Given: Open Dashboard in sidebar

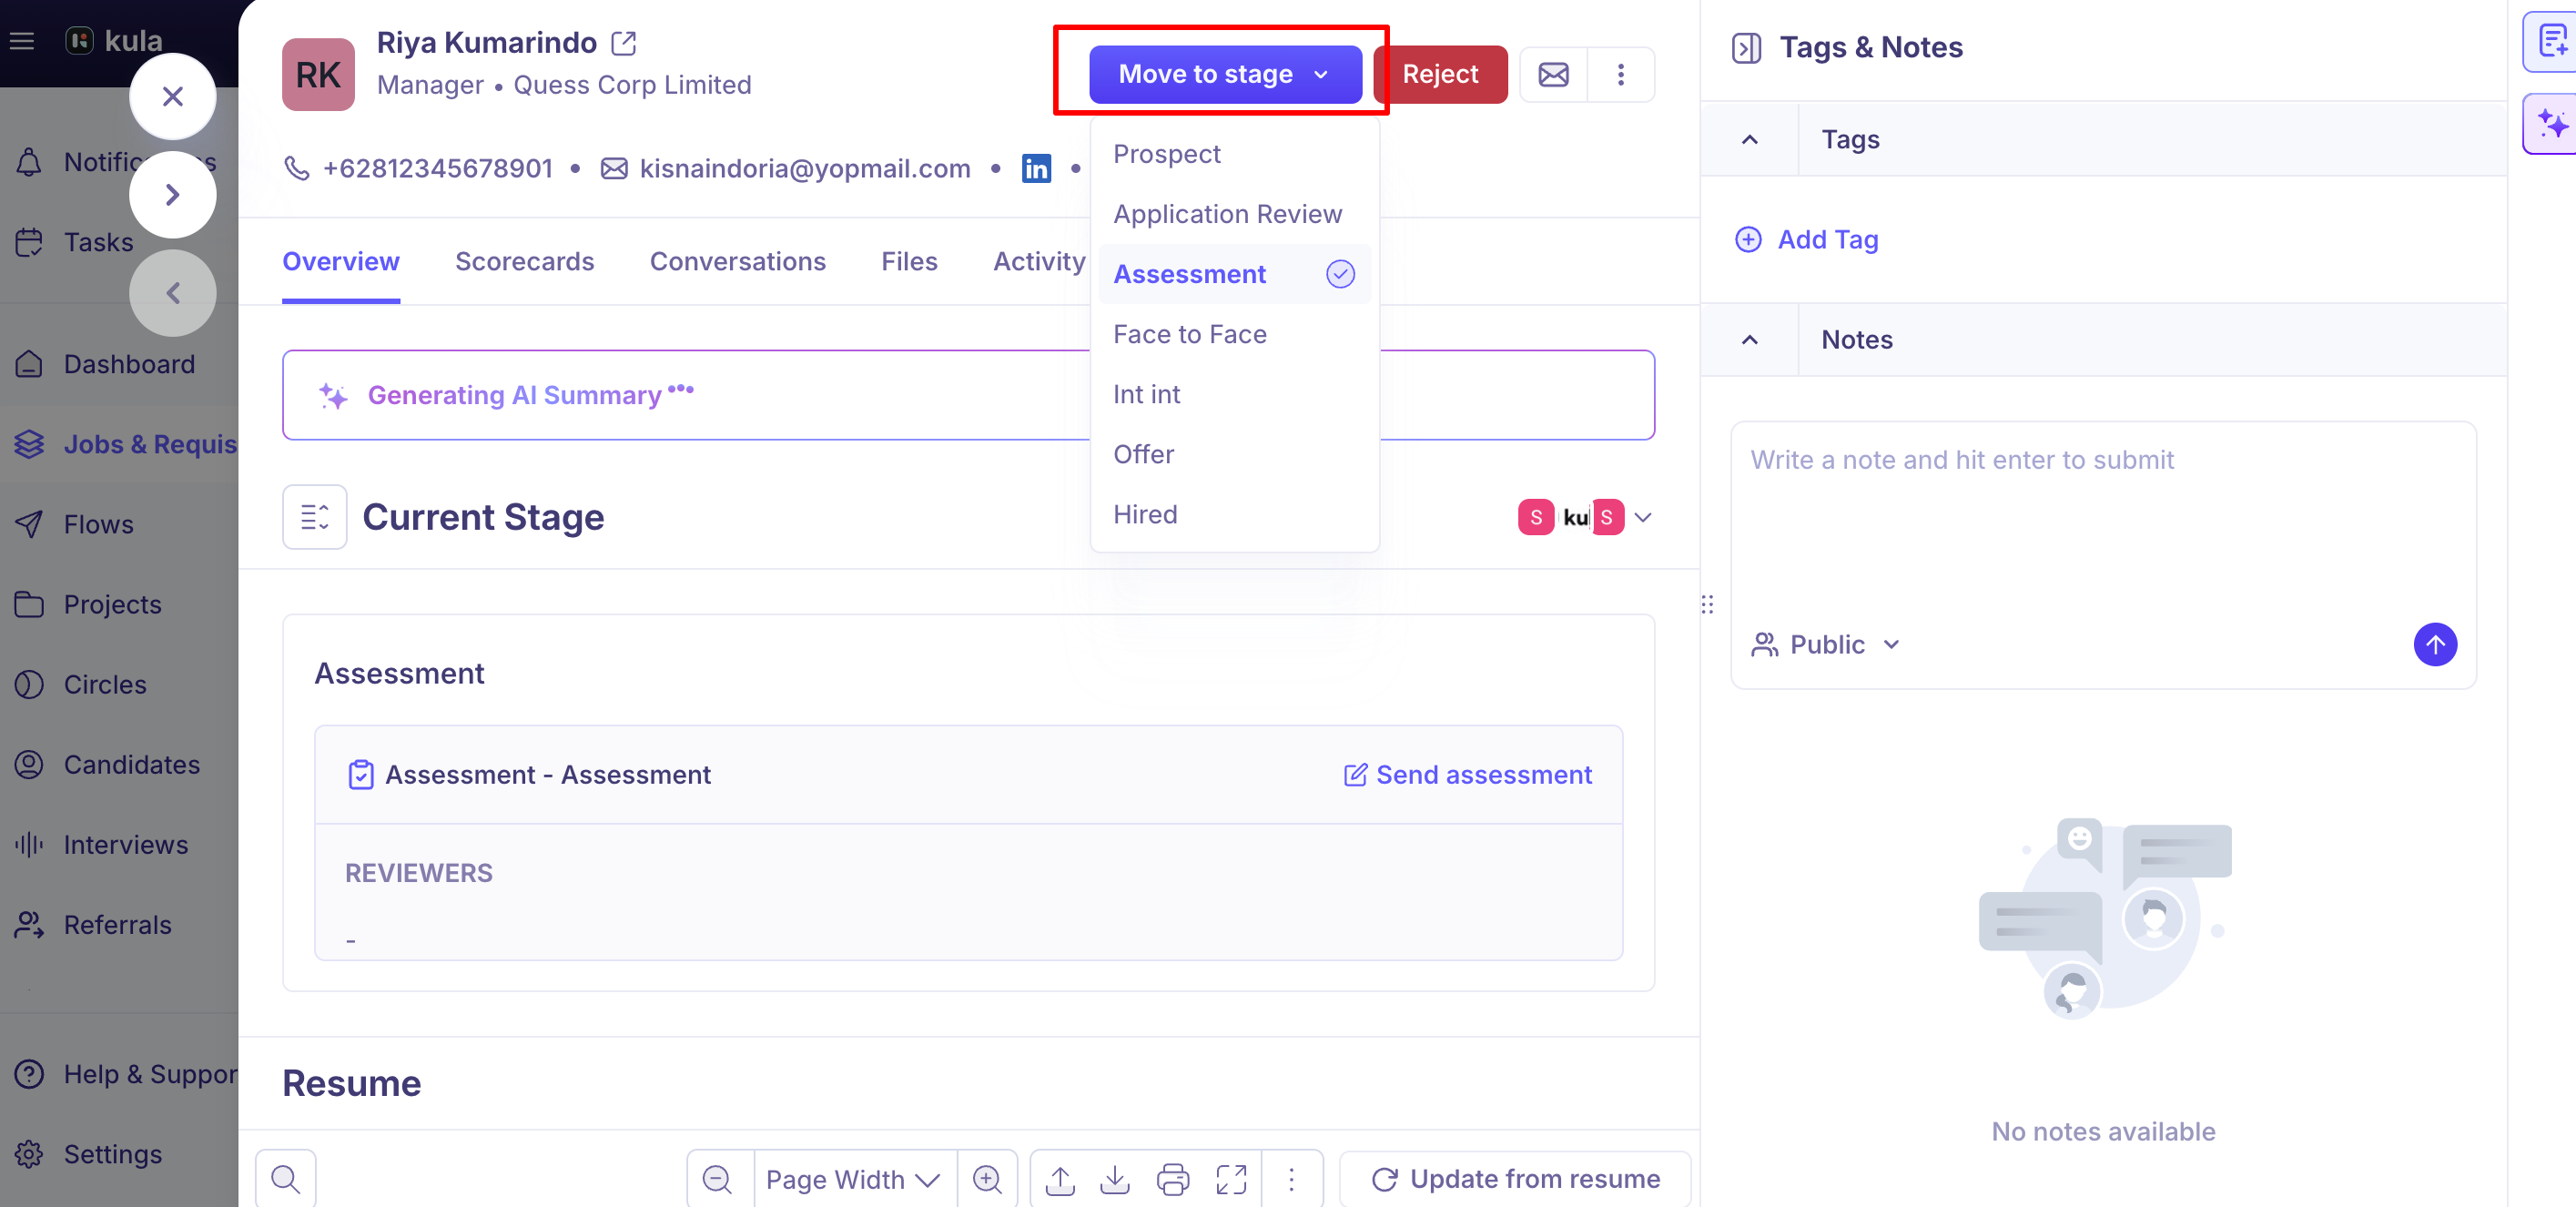Looking at the screenshot, I should [x=120, y=364].
